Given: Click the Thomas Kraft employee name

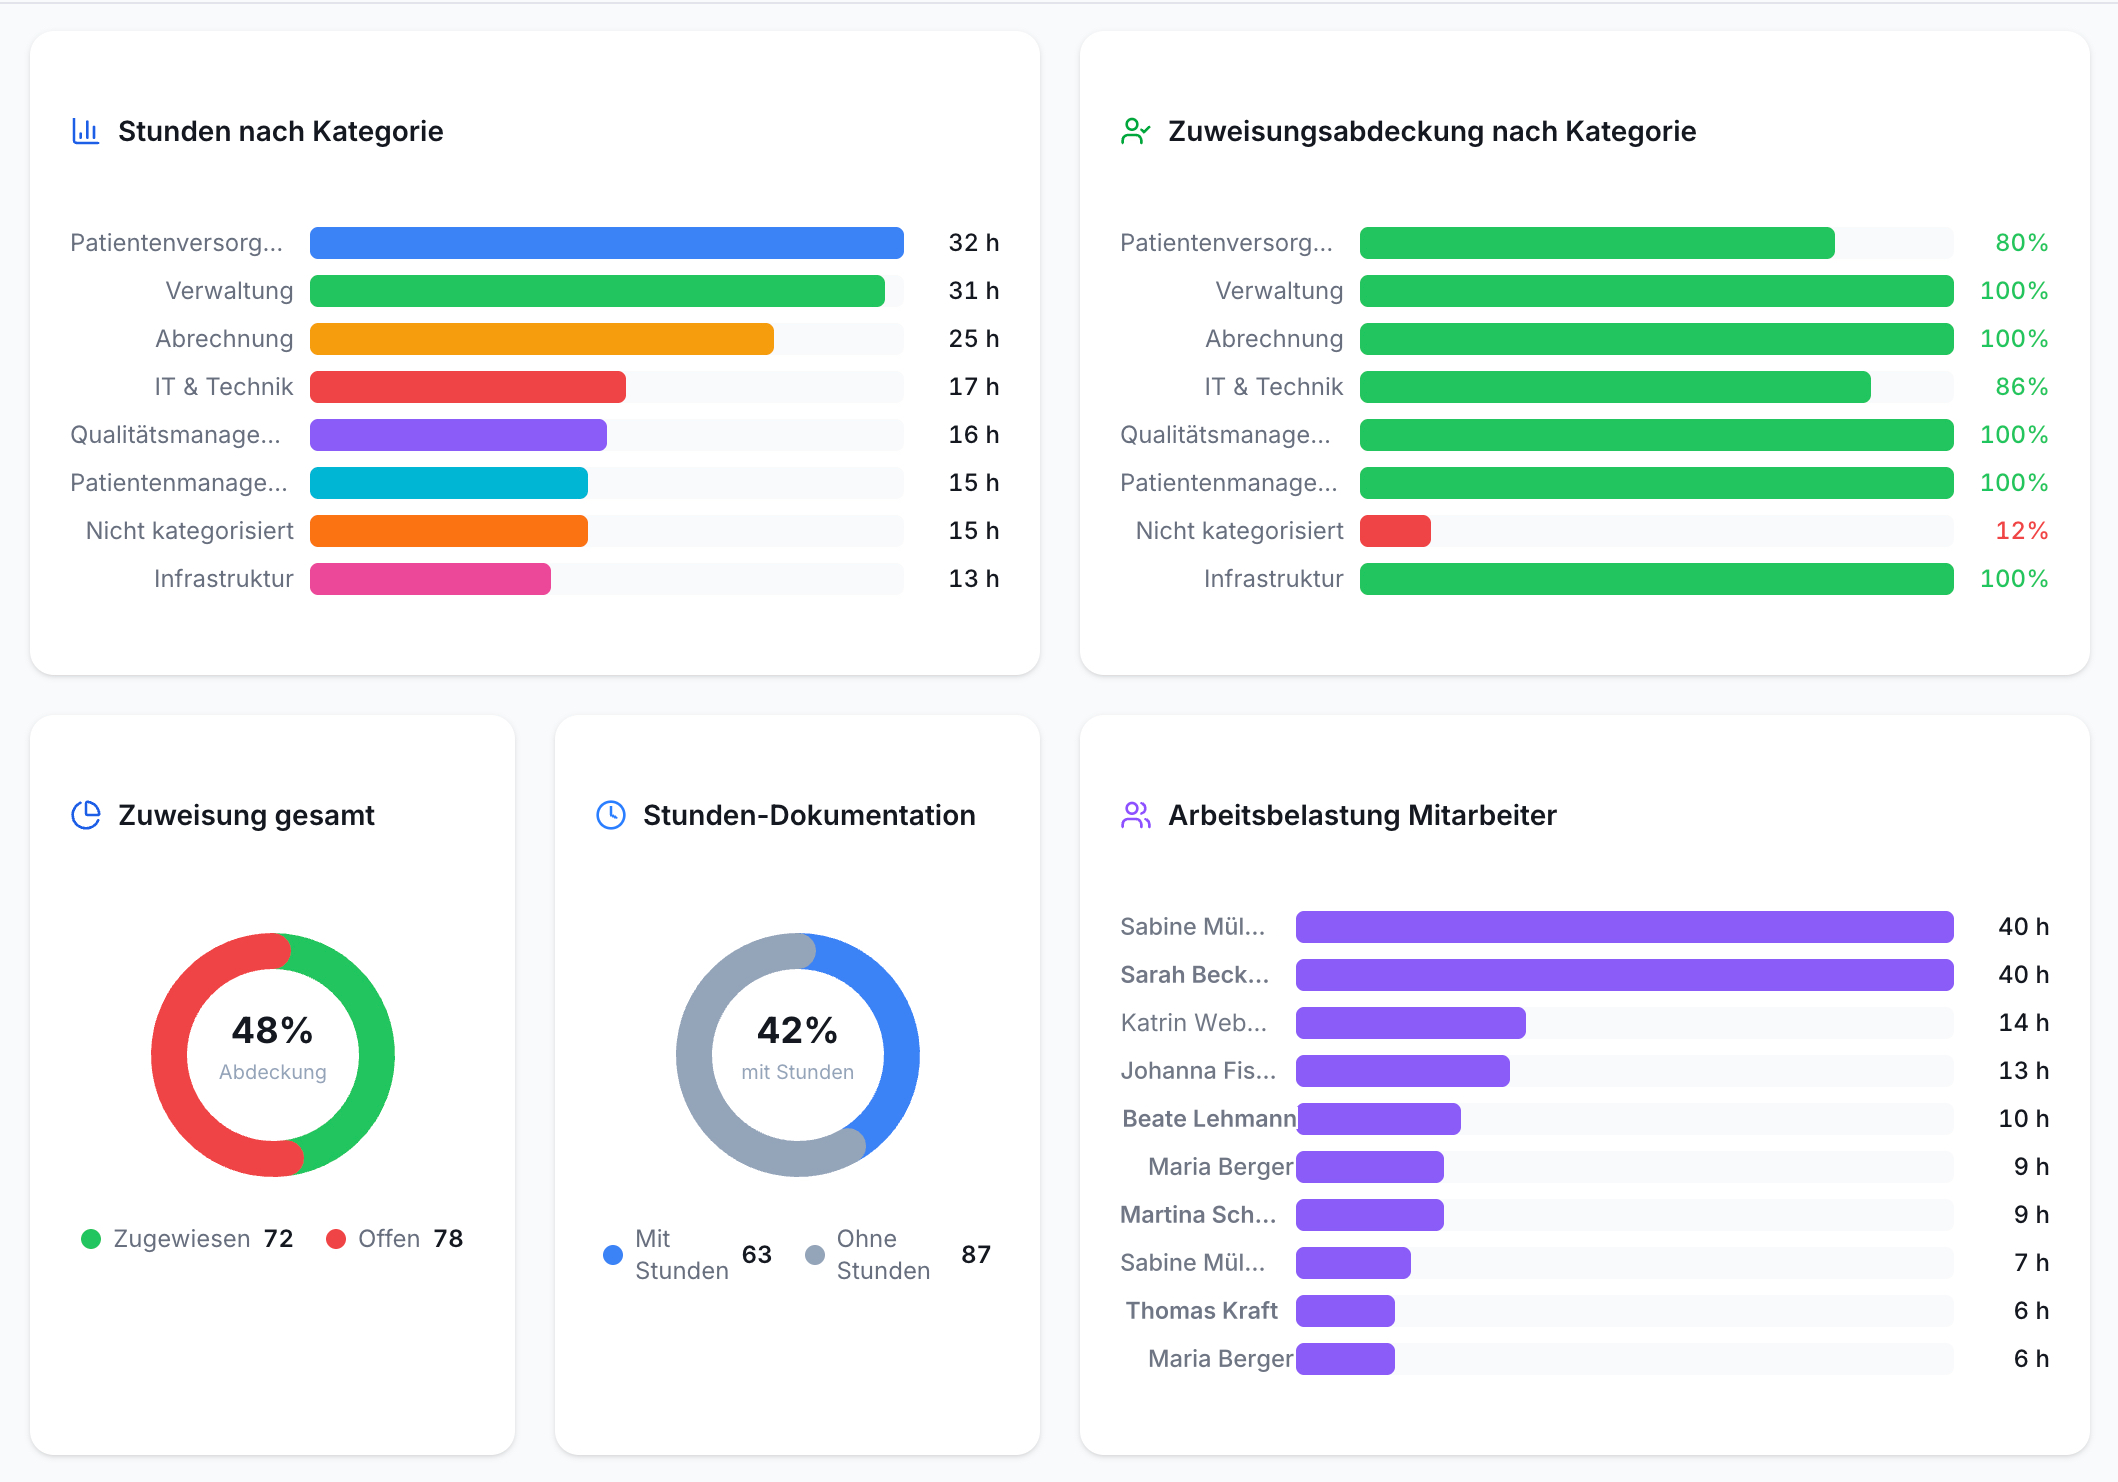Looking at the screenshot, I should 1202,1311.
